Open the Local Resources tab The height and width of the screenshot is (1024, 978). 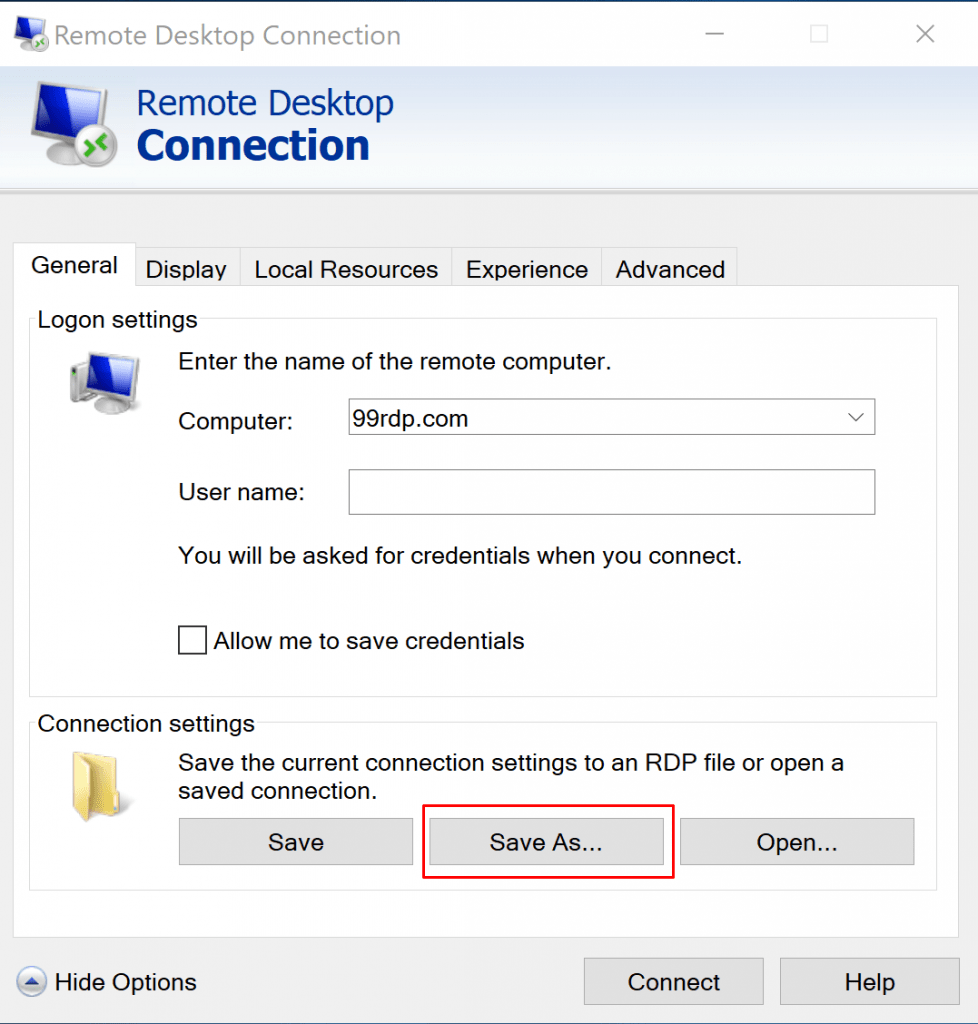[x=346, y=269]
